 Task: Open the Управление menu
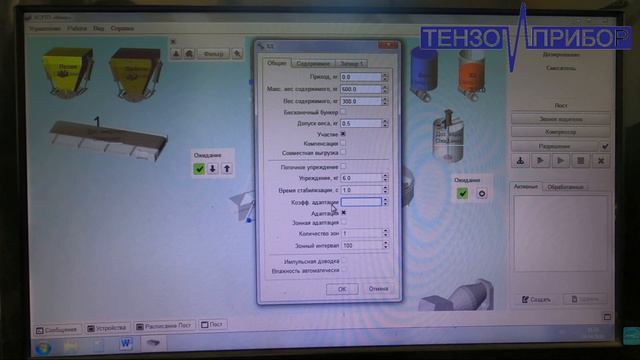click(x=44, y=29)
